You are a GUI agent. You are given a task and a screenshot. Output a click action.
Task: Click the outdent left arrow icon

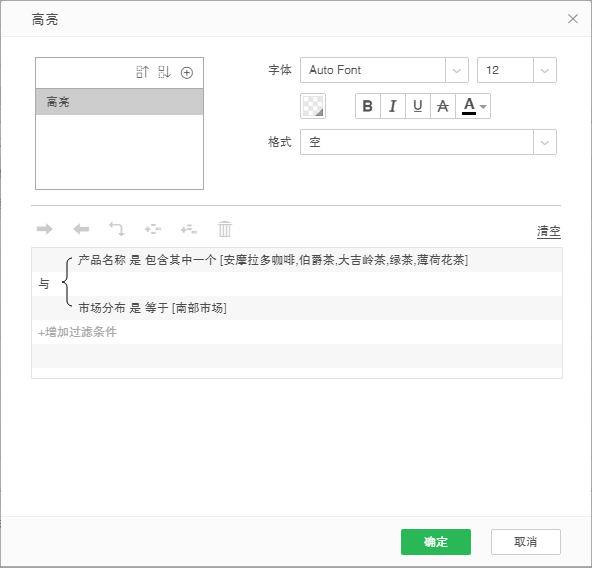click(81, 229)
